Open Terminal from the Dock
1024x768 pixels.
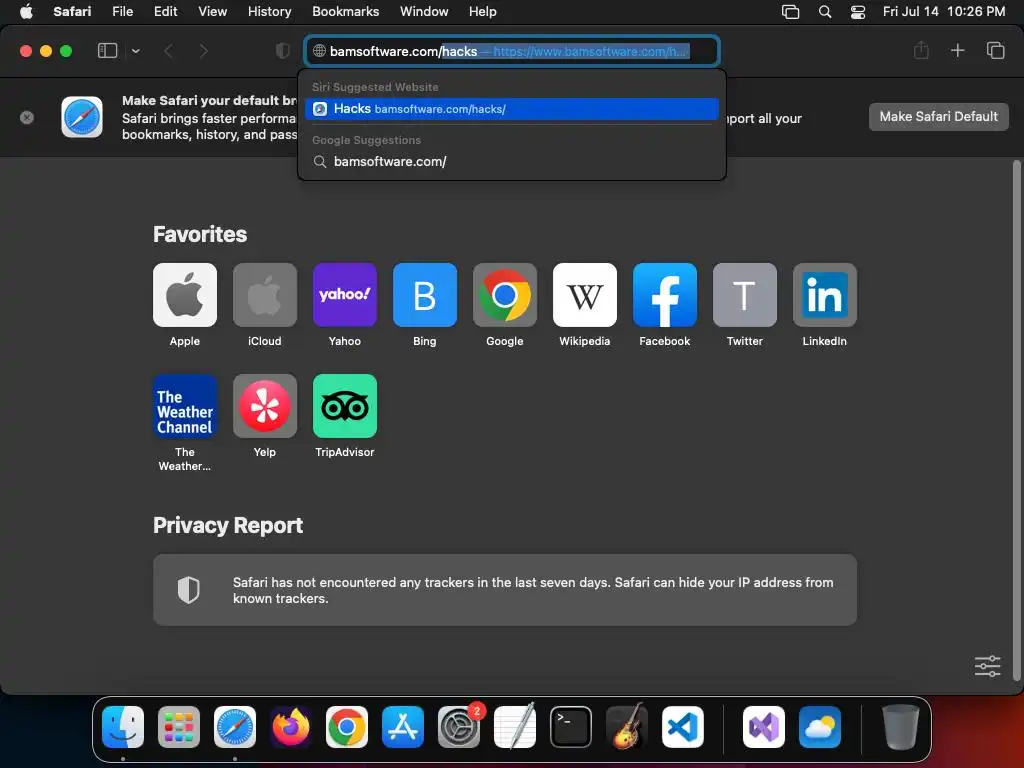(x=571, y=726)
